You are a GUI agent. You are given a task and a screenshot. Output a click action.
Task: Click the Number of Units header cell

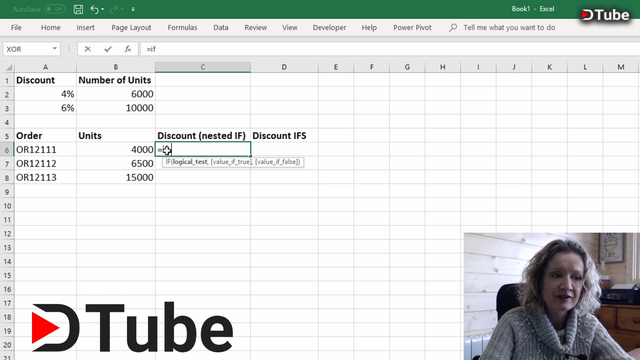pyautogui.click(x=116, y=80)
